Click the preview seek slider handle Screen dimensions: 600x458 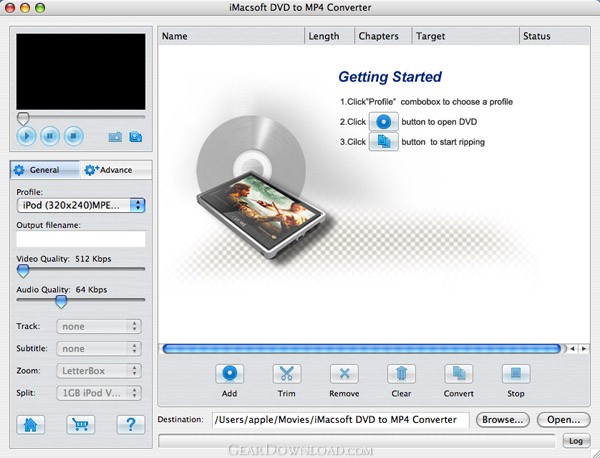coord(23,119)
